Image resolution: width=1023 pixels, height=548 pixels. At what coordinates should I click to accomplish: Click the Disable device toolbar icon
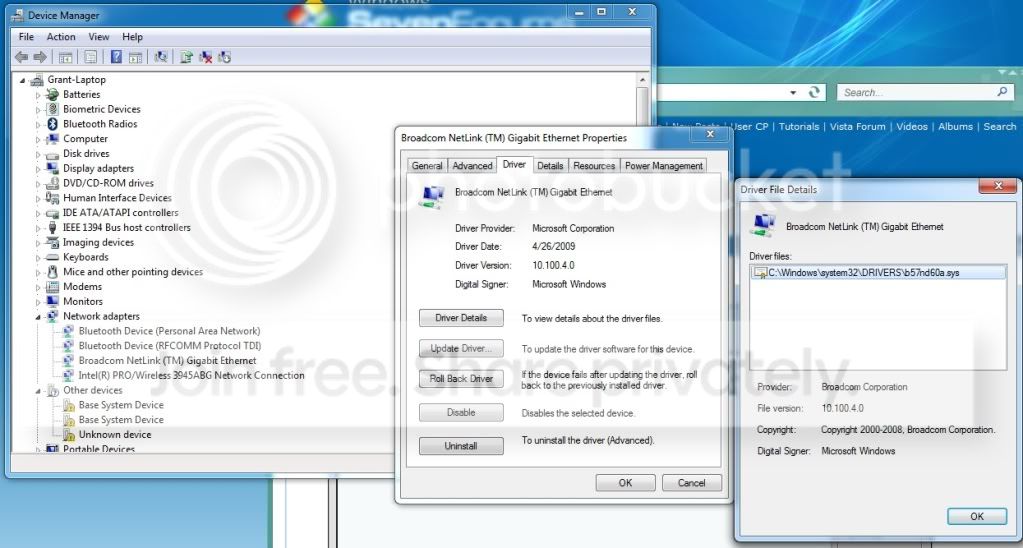(x=224, y=57)
